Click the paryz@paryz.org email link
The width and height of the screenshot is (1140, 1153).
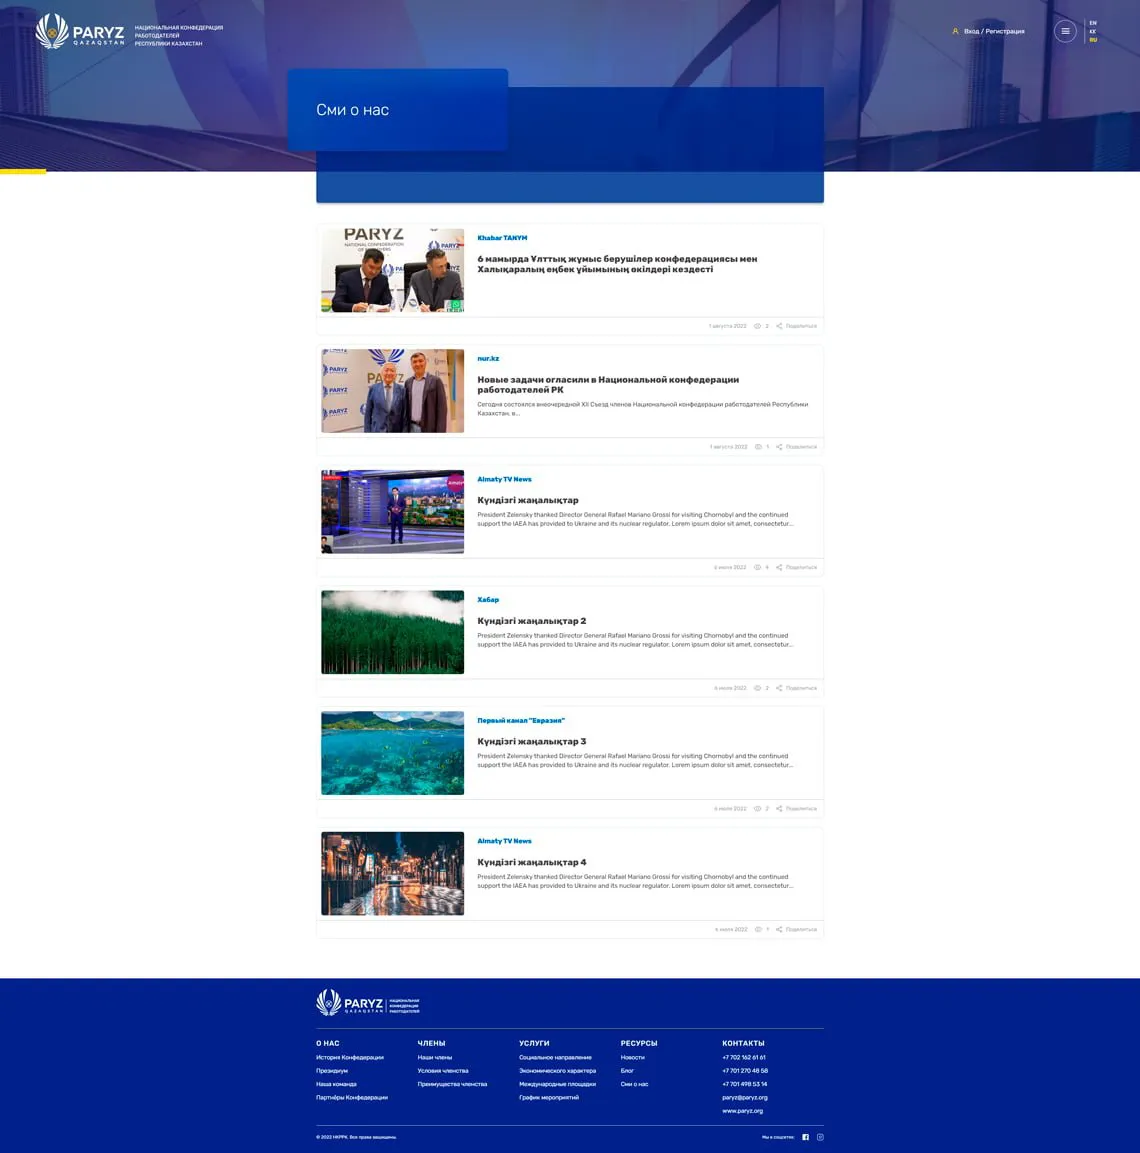(x=744, y=1097)
